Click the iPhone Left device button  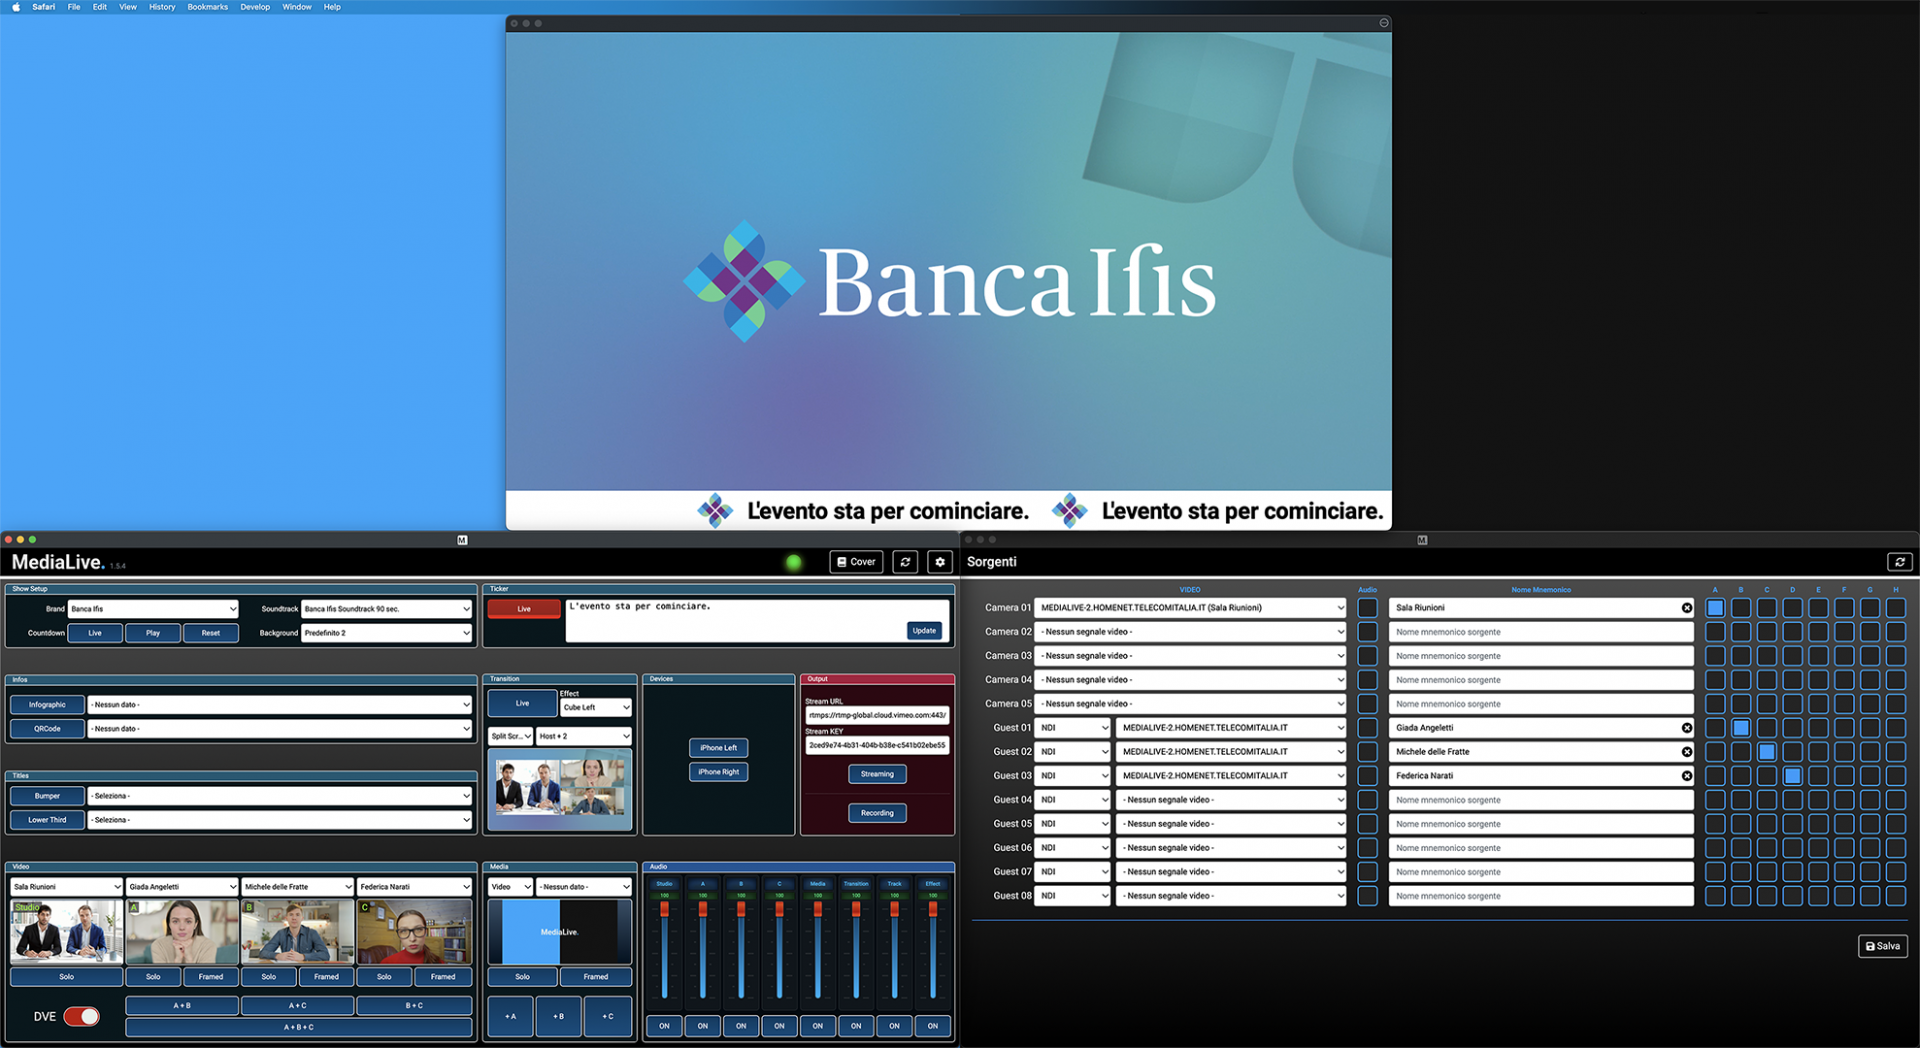tap(718, 748)
